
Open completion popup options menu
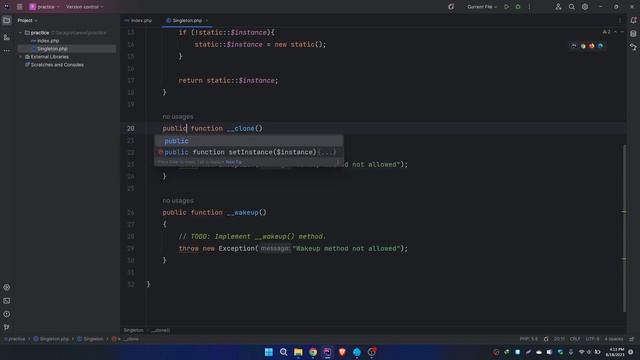tap(338, 162)
